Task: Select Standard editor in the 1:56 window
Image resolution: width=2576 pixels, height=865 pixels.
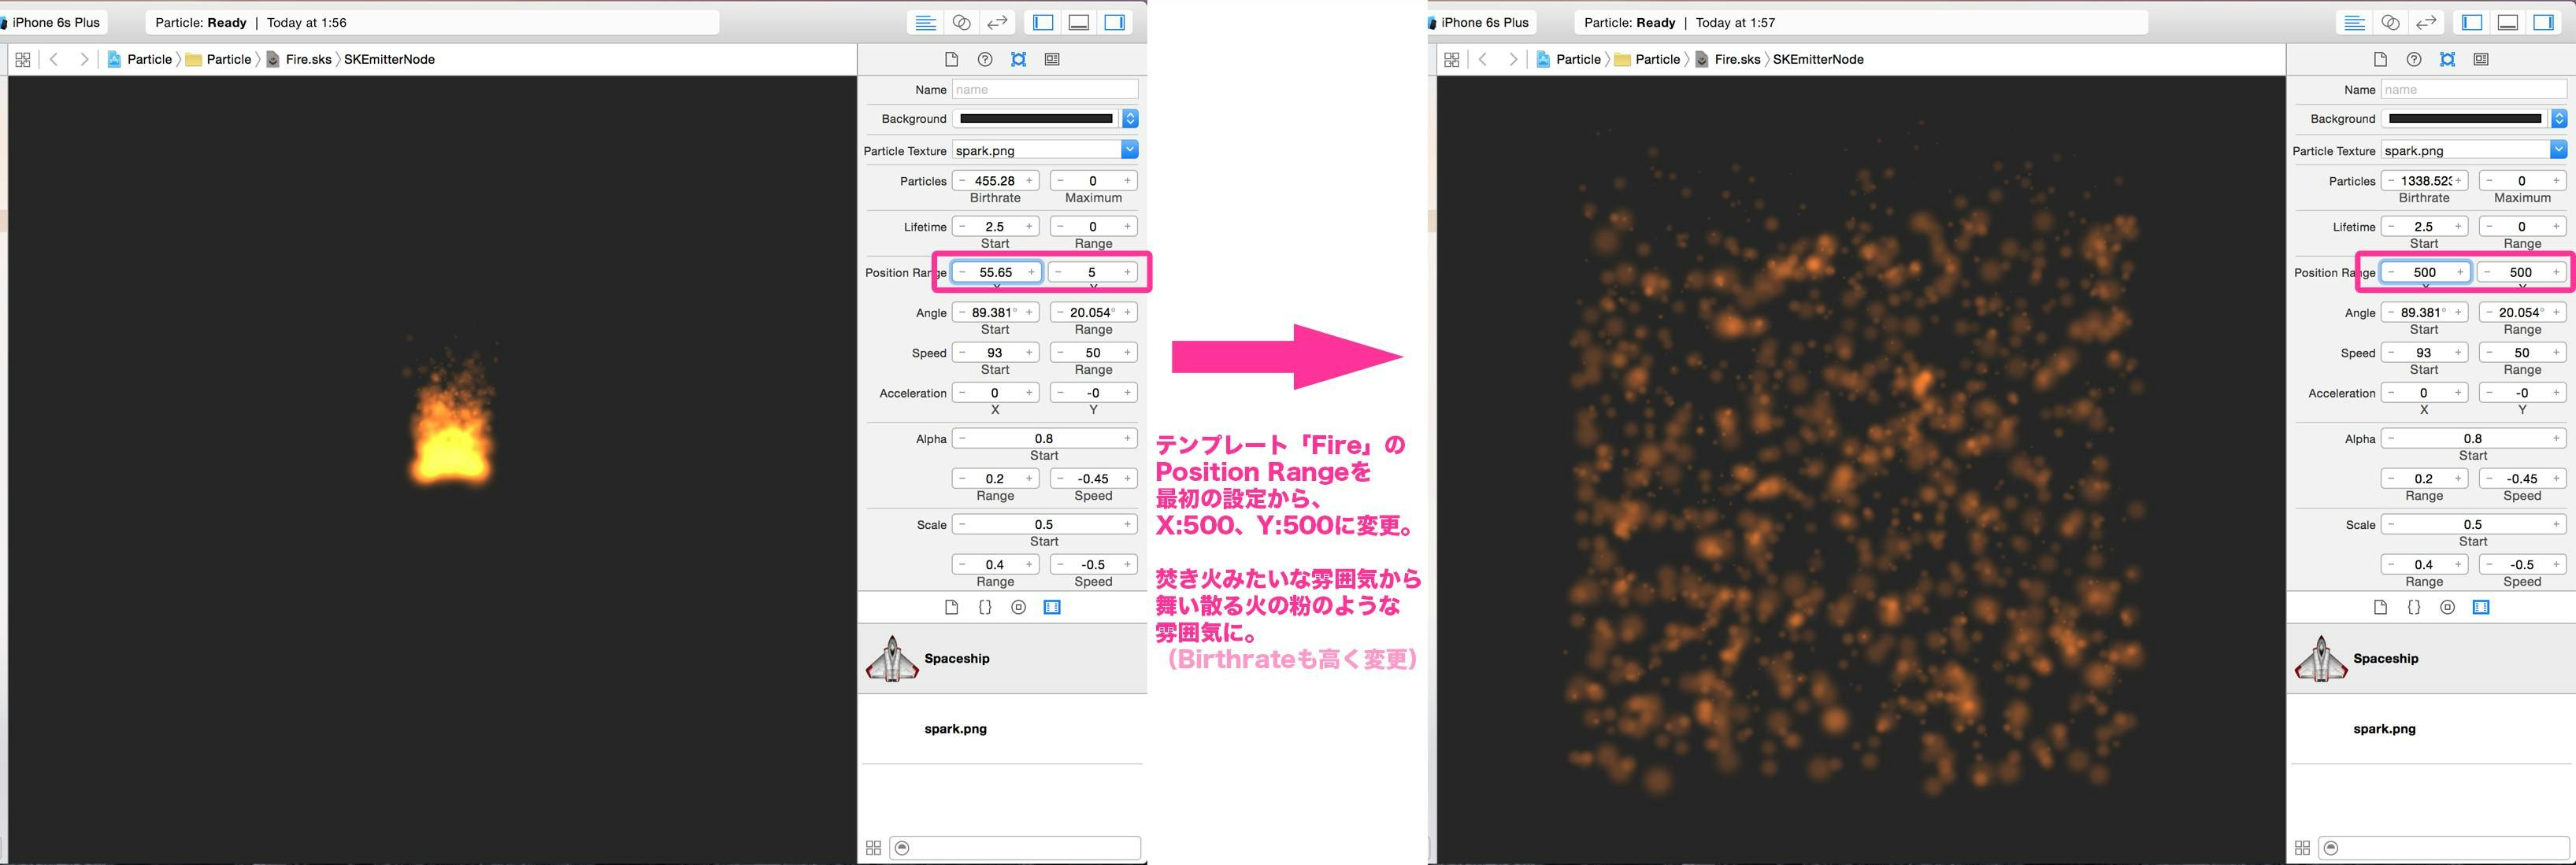Action: click(x=926, y=22)
